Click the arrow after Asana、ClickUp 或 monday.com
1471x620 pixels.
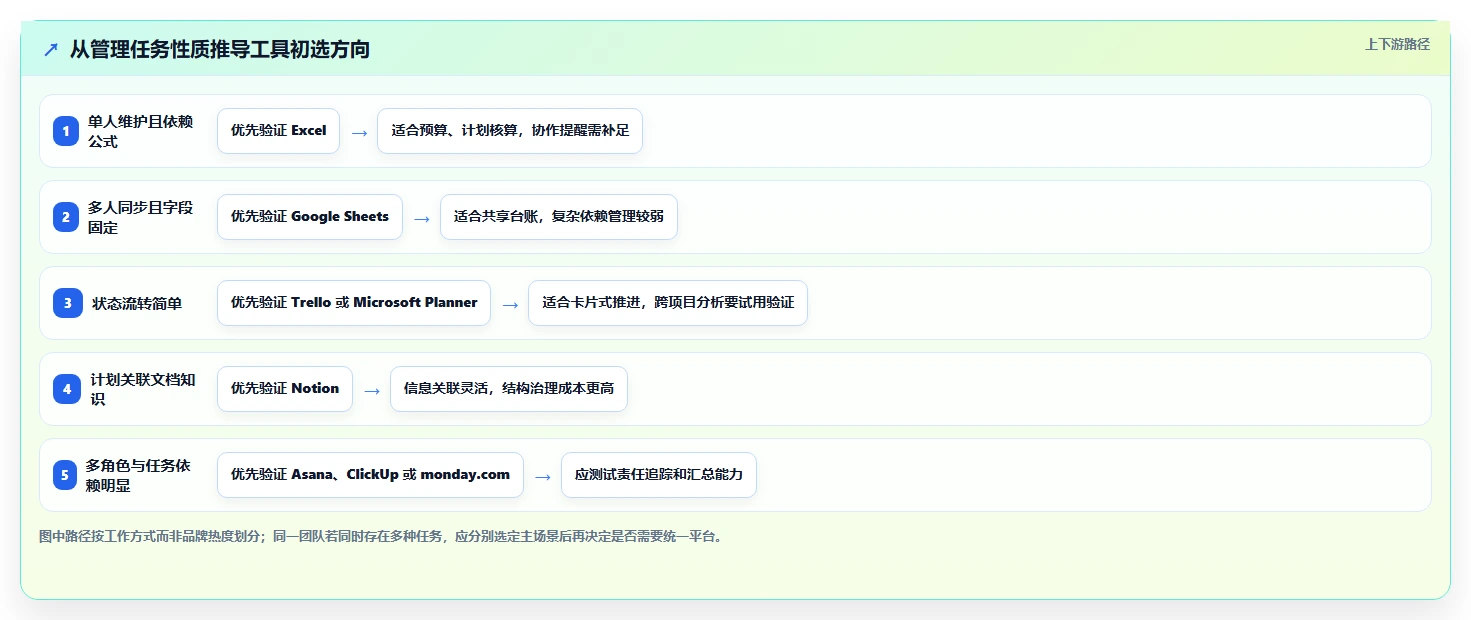coord(543,476)
